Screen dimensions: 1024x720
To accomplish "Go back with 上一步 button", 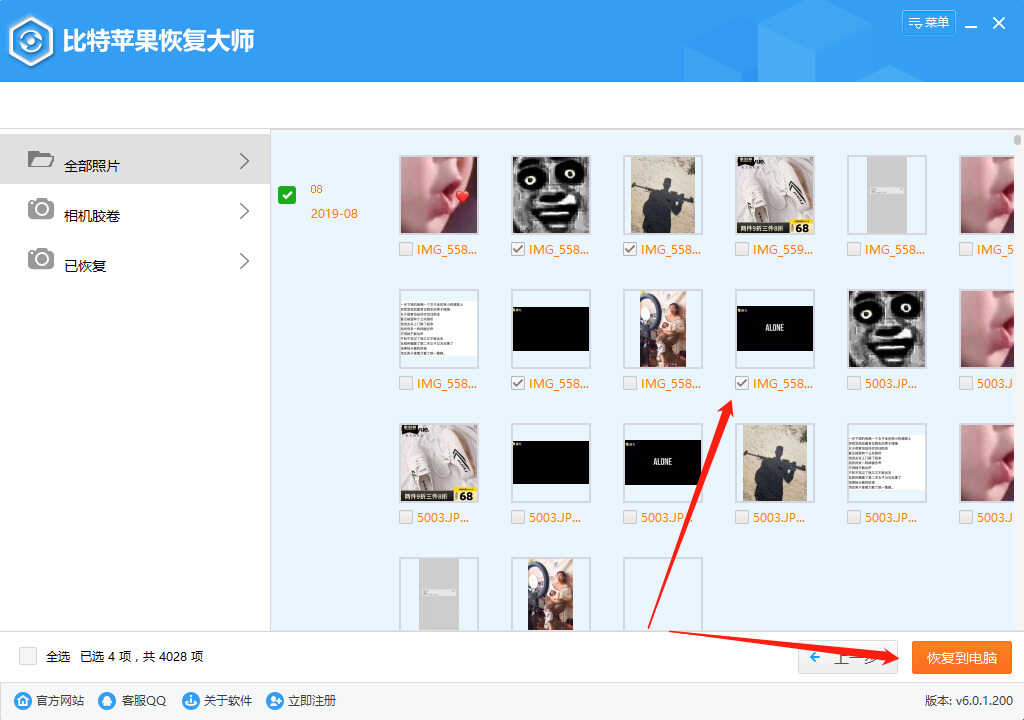I will [x=848, y=657].
